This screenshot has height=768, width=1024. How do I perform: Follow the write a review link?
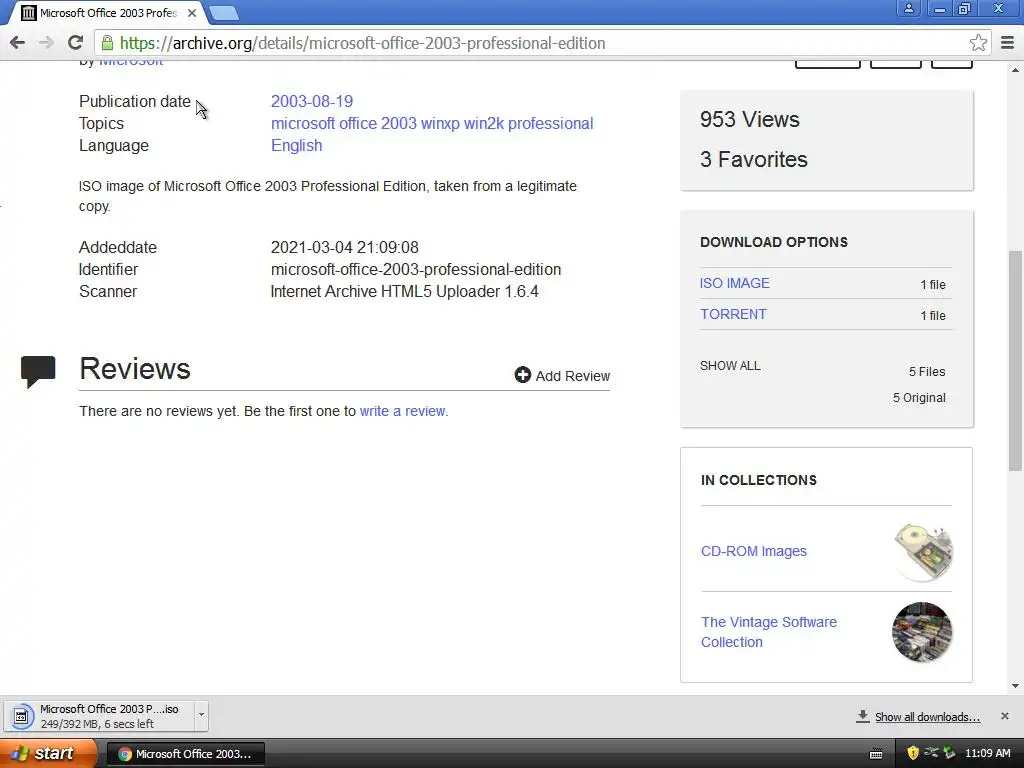tap(403, 411)
